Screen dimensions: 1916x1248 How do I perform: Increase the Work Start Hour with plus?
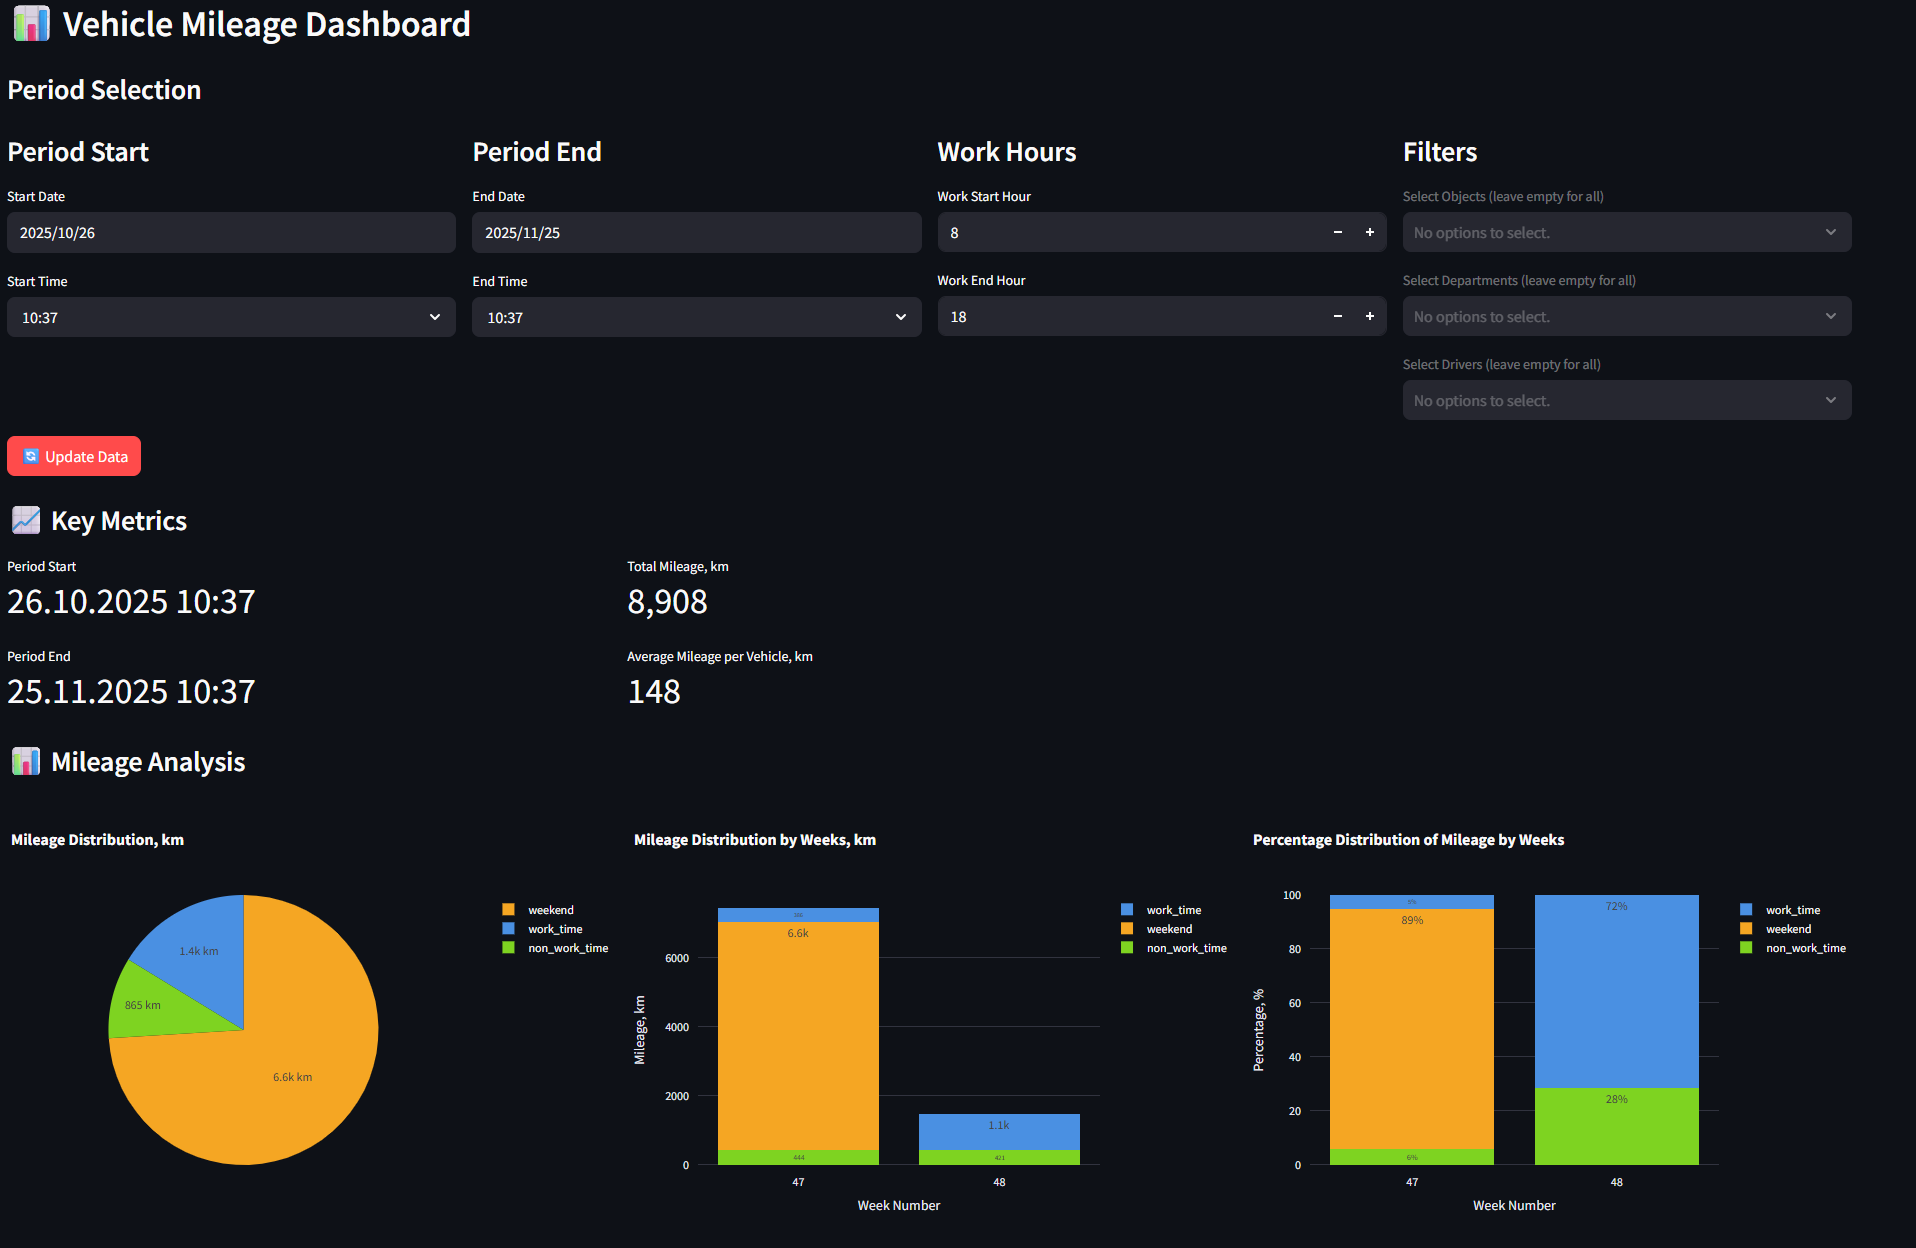pos(1369,233)
